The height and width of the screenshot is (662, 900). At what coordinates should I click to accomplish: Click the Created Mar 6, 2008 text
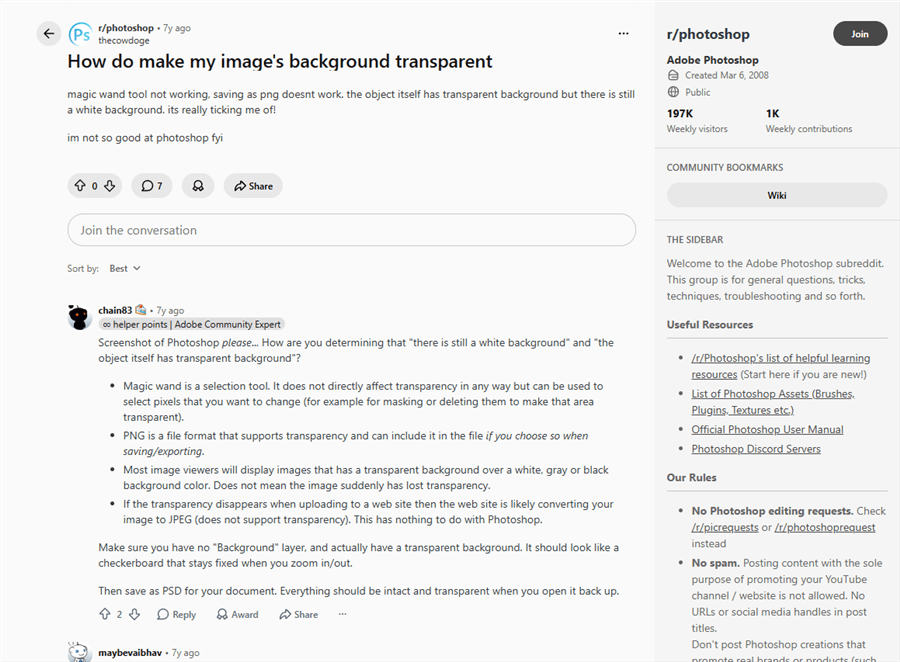727,75
